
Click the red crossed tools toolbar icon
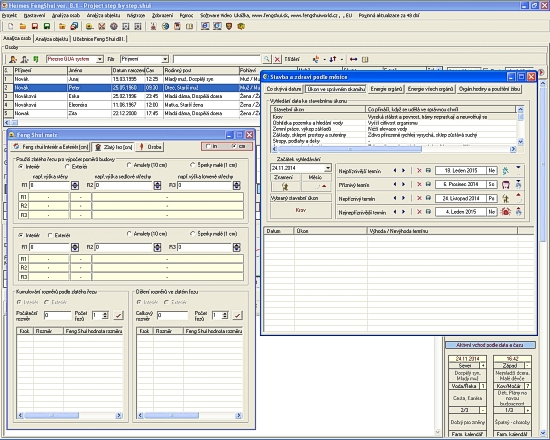coord(102,26)
